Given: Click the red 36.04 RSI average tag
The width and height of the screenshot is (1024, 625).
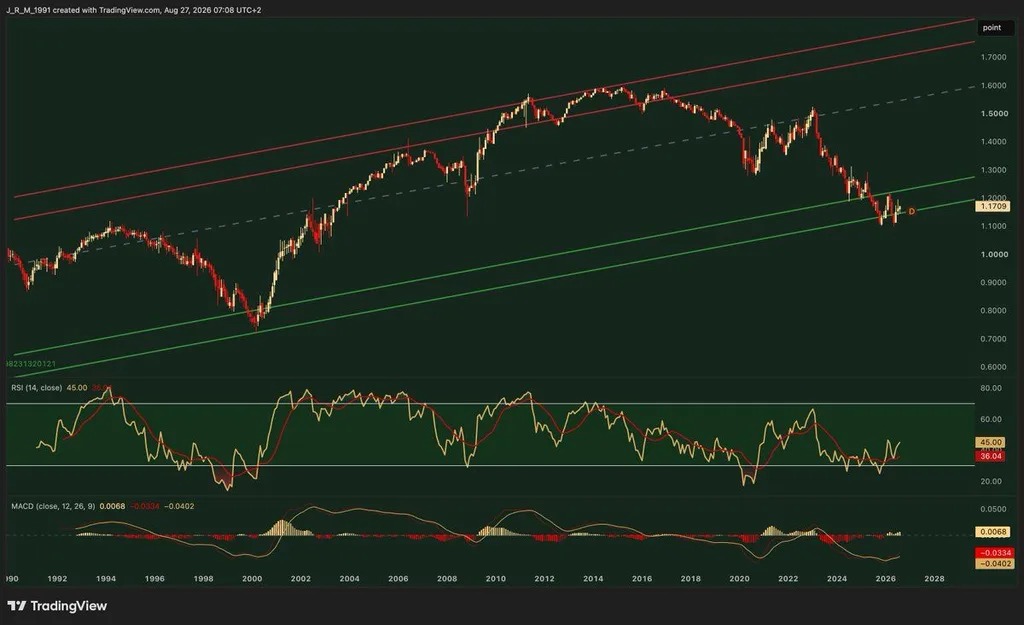Looking at the screenshot, I should (990, 456).
